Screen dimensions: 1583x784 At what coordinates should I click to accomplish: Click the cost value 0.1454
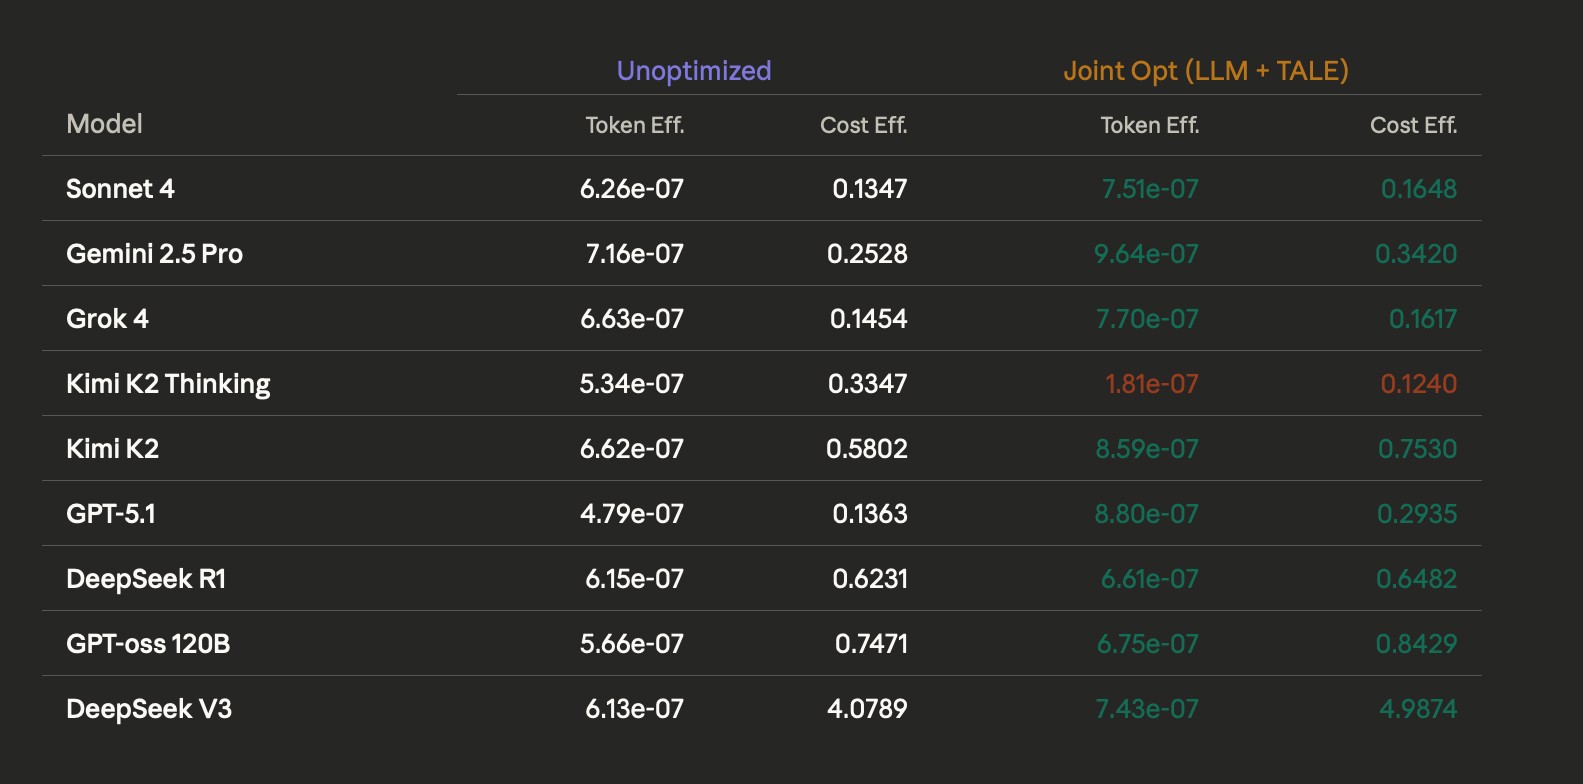pyautogui.click(x=869, y=319)
